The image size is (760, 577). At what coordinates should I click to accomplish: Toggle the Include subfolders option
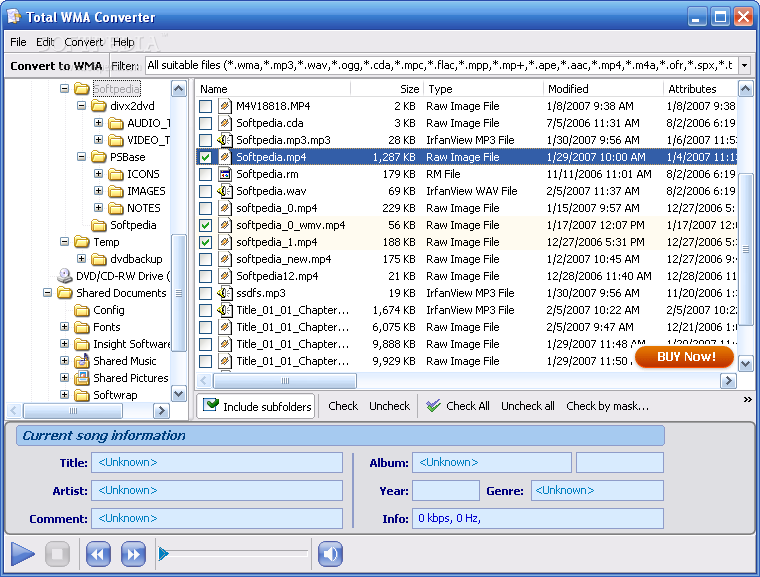click(x=256, y=406)
